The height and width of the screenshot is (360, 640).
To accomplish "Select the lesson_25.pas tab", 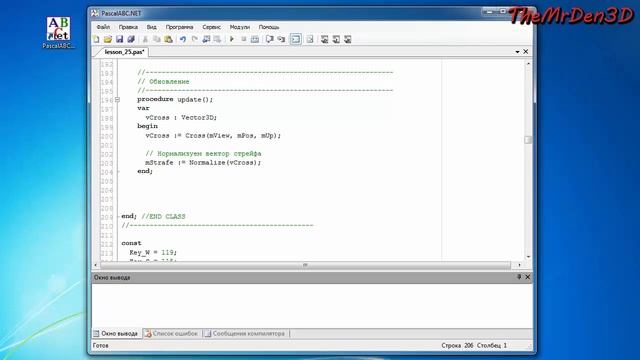I will pyautogui.click(x=124, y=52).
